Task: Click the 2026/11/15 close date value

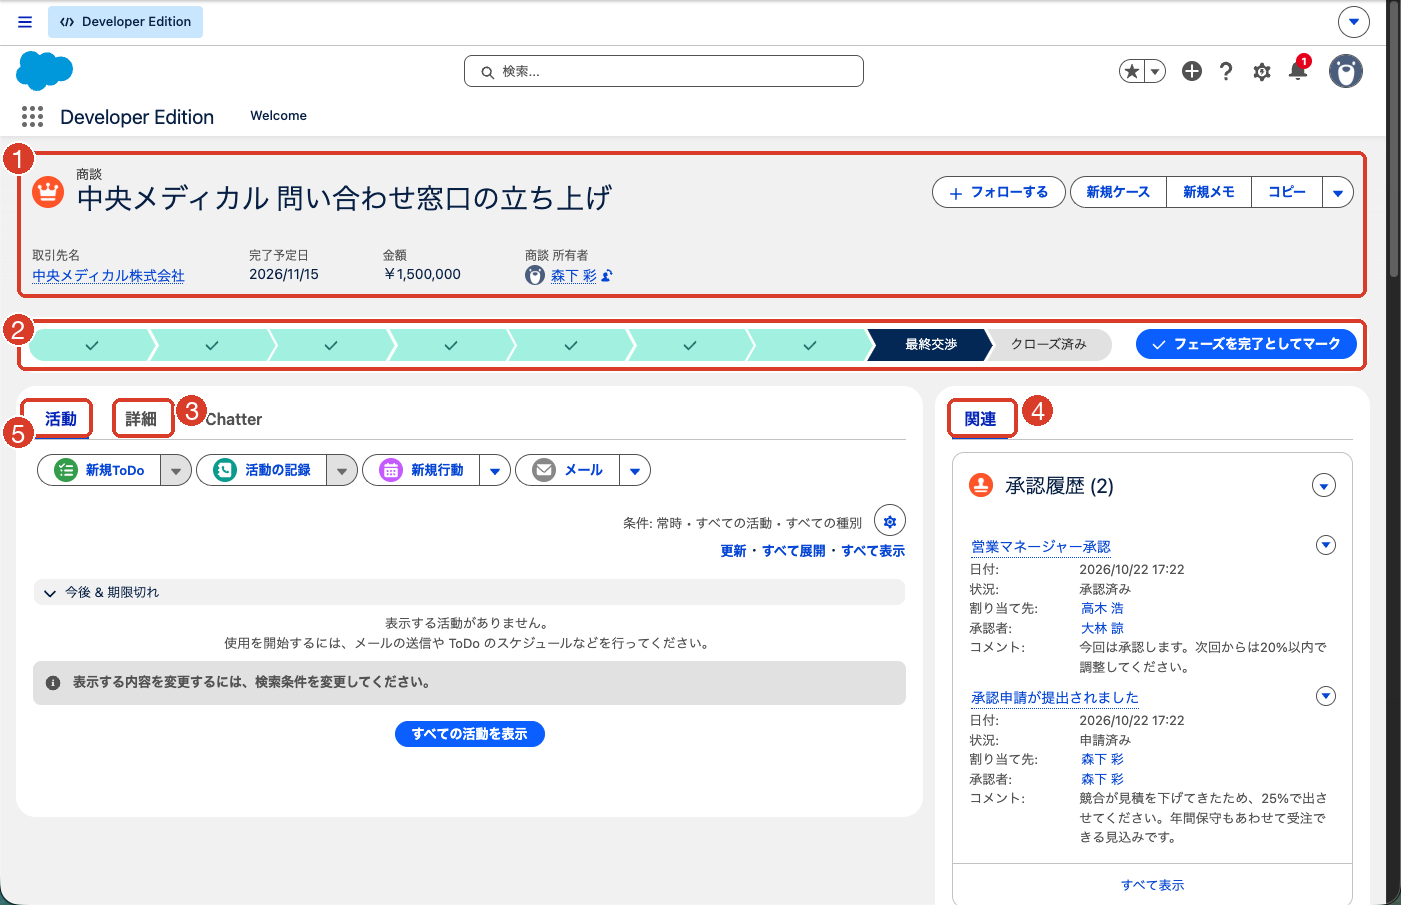Action: pos(284,274)
